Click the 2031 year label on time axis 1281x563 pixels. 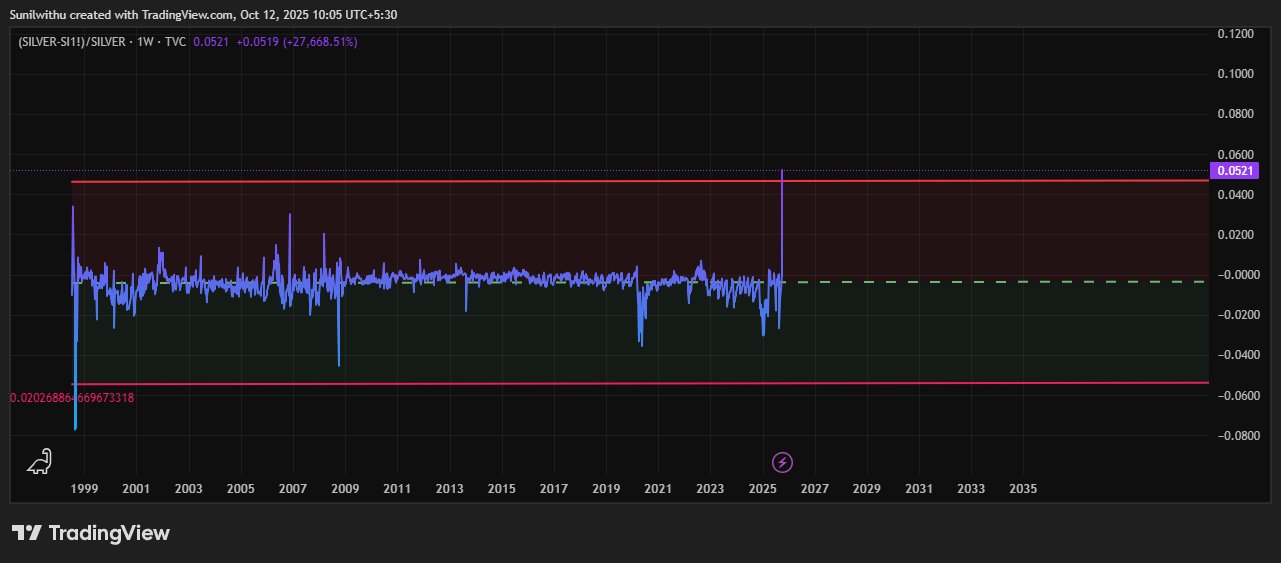tap(919, 489)
